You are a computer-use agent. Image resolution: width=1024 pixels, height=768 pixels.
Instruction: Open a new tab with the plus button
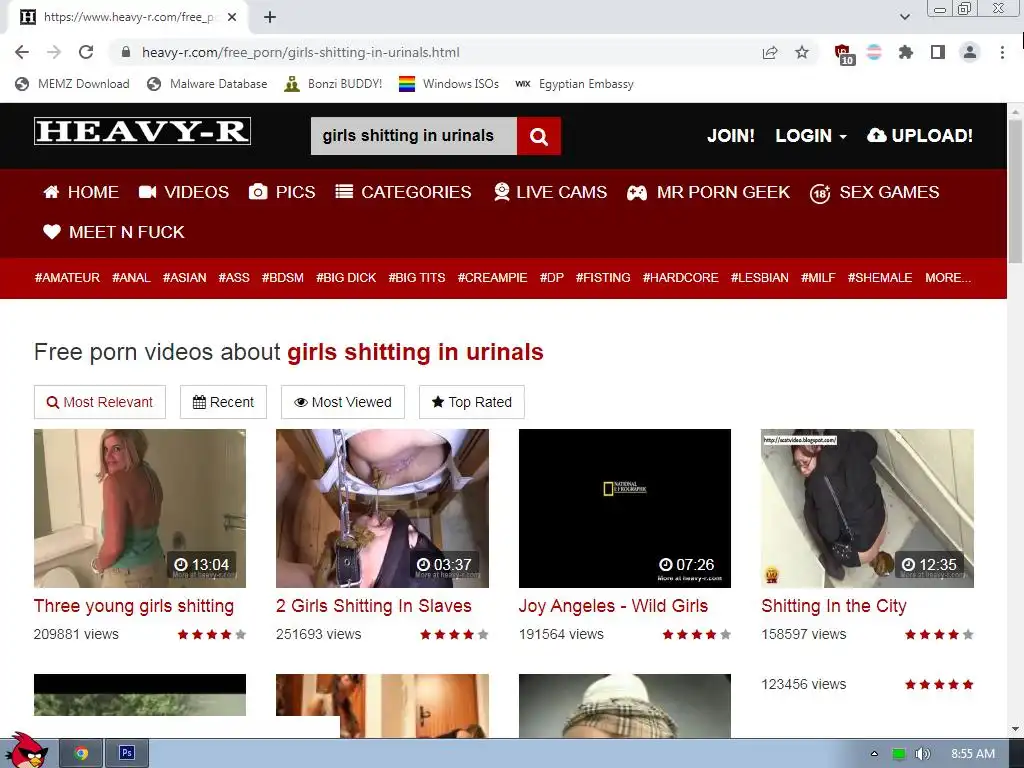270,17
